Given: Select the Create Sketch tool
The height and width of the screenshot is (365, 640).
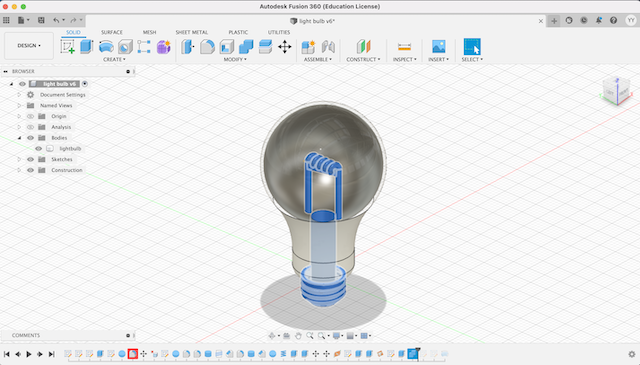Looking at the screenshot, I should [x=67, y=47].
